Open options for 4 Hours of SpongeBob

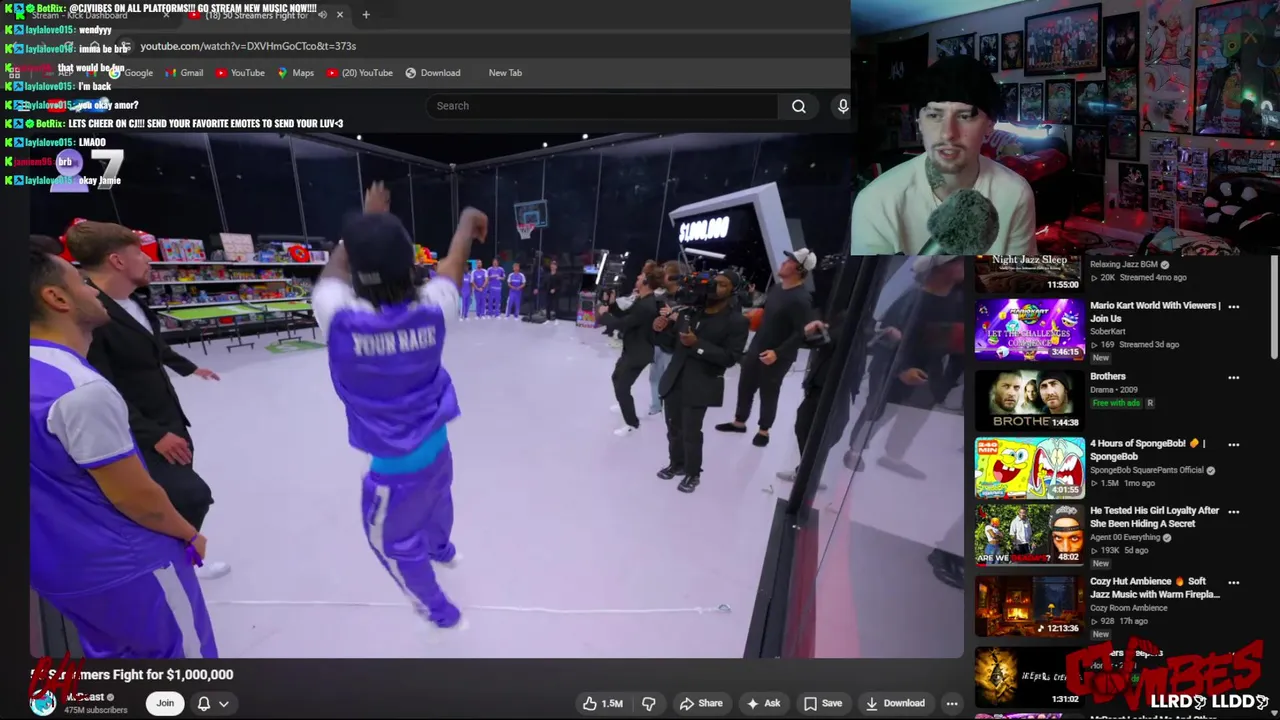click(x=1233, y=445)
